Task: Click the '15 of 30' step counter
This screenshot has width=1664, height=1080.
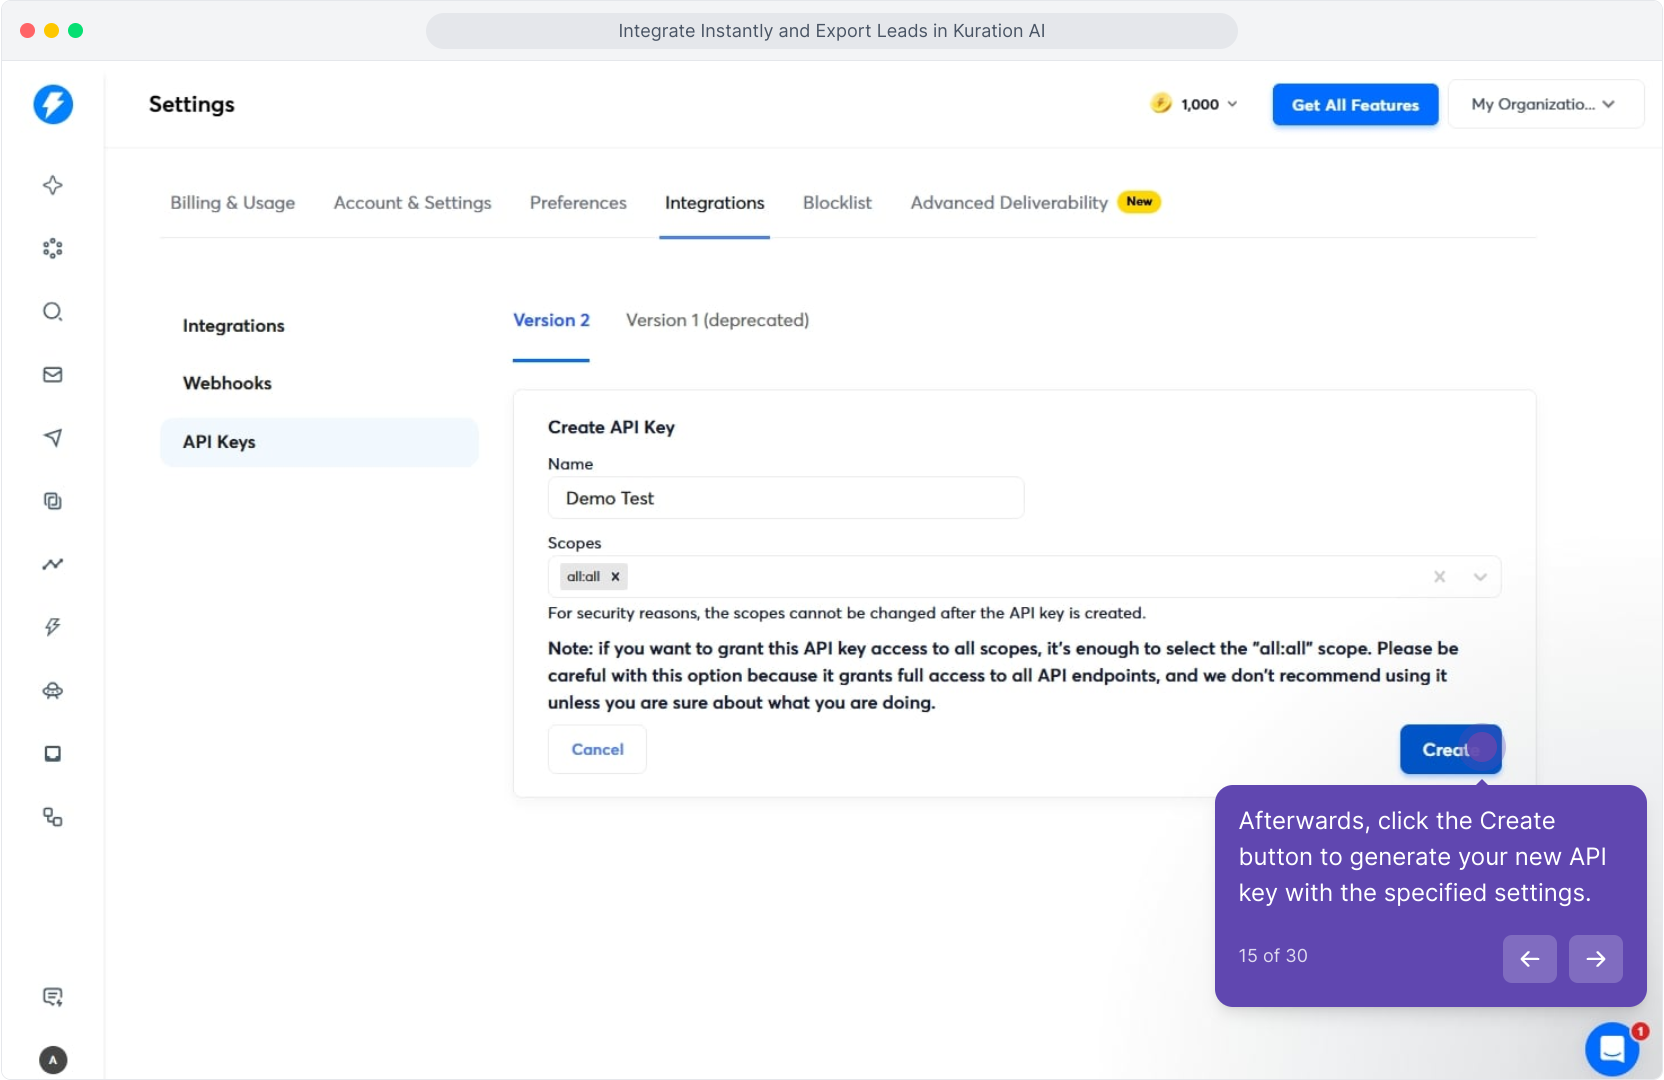Action: tap(1273, 956)
